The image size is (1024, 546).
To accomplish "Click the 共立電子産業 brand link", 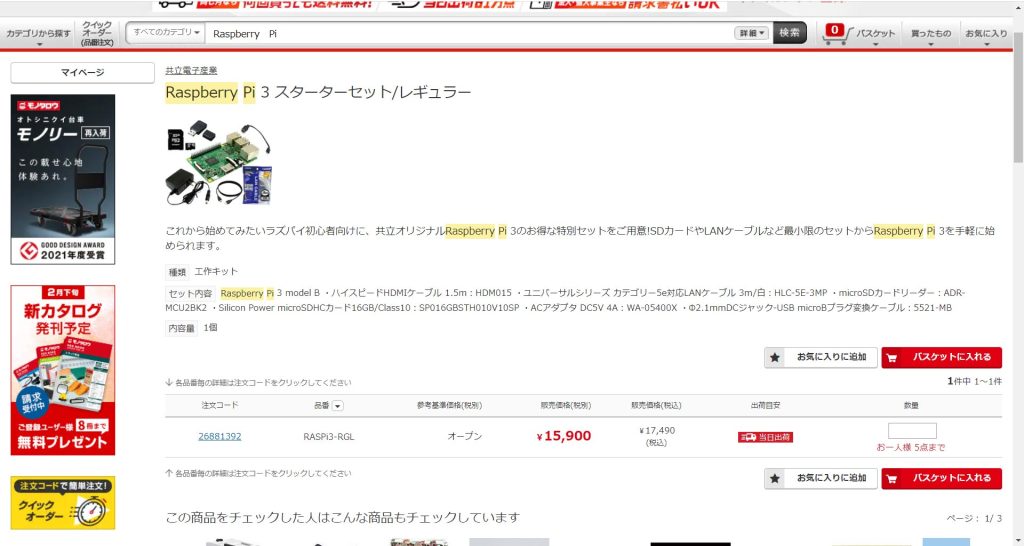I will [x=191, y=70].
